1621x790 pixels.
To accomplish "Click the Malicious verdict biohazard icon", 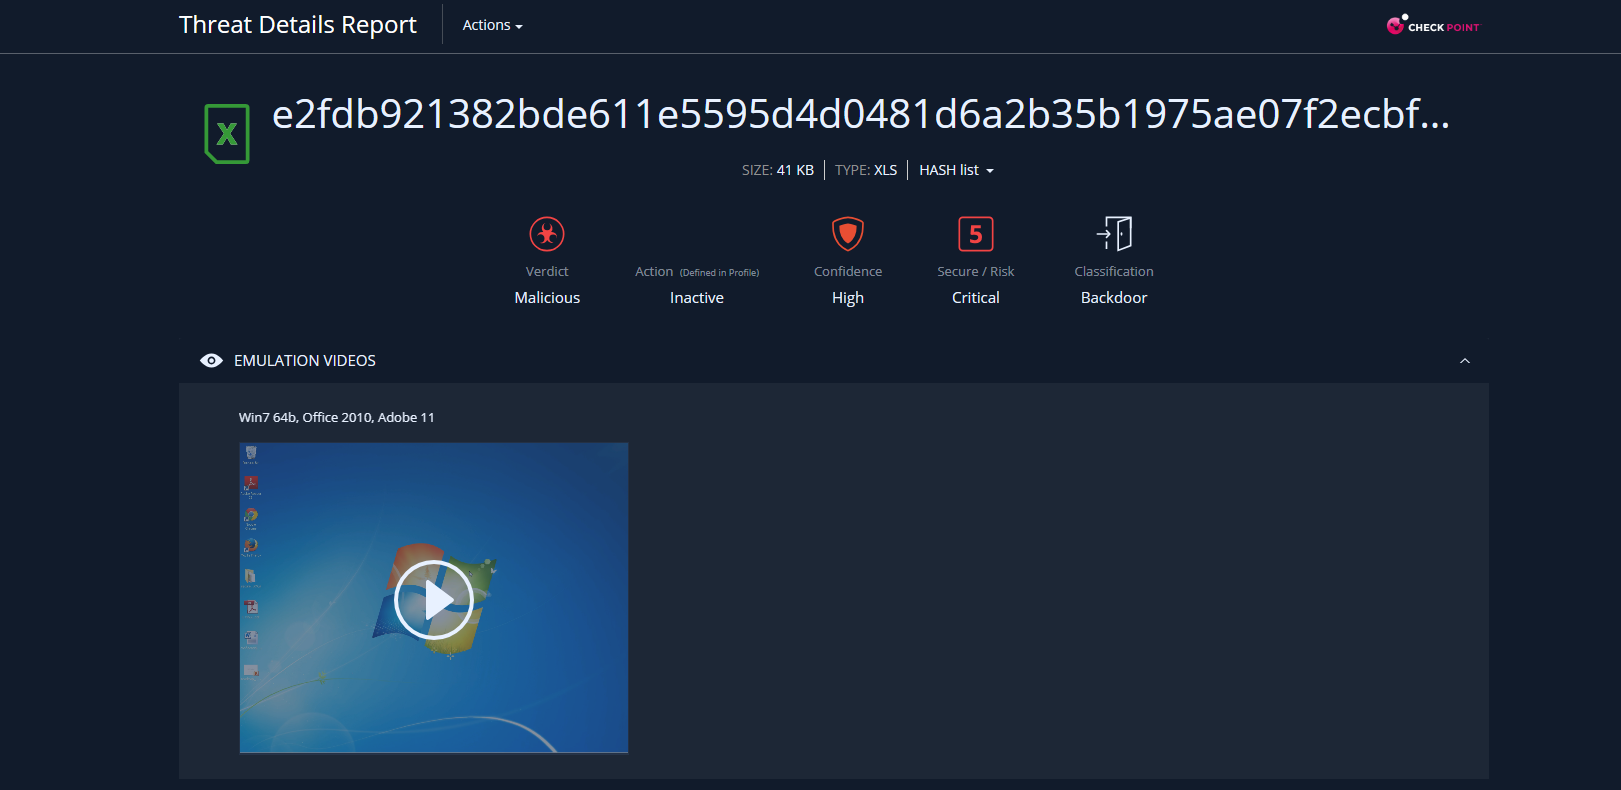I will [x=547, y=234].
